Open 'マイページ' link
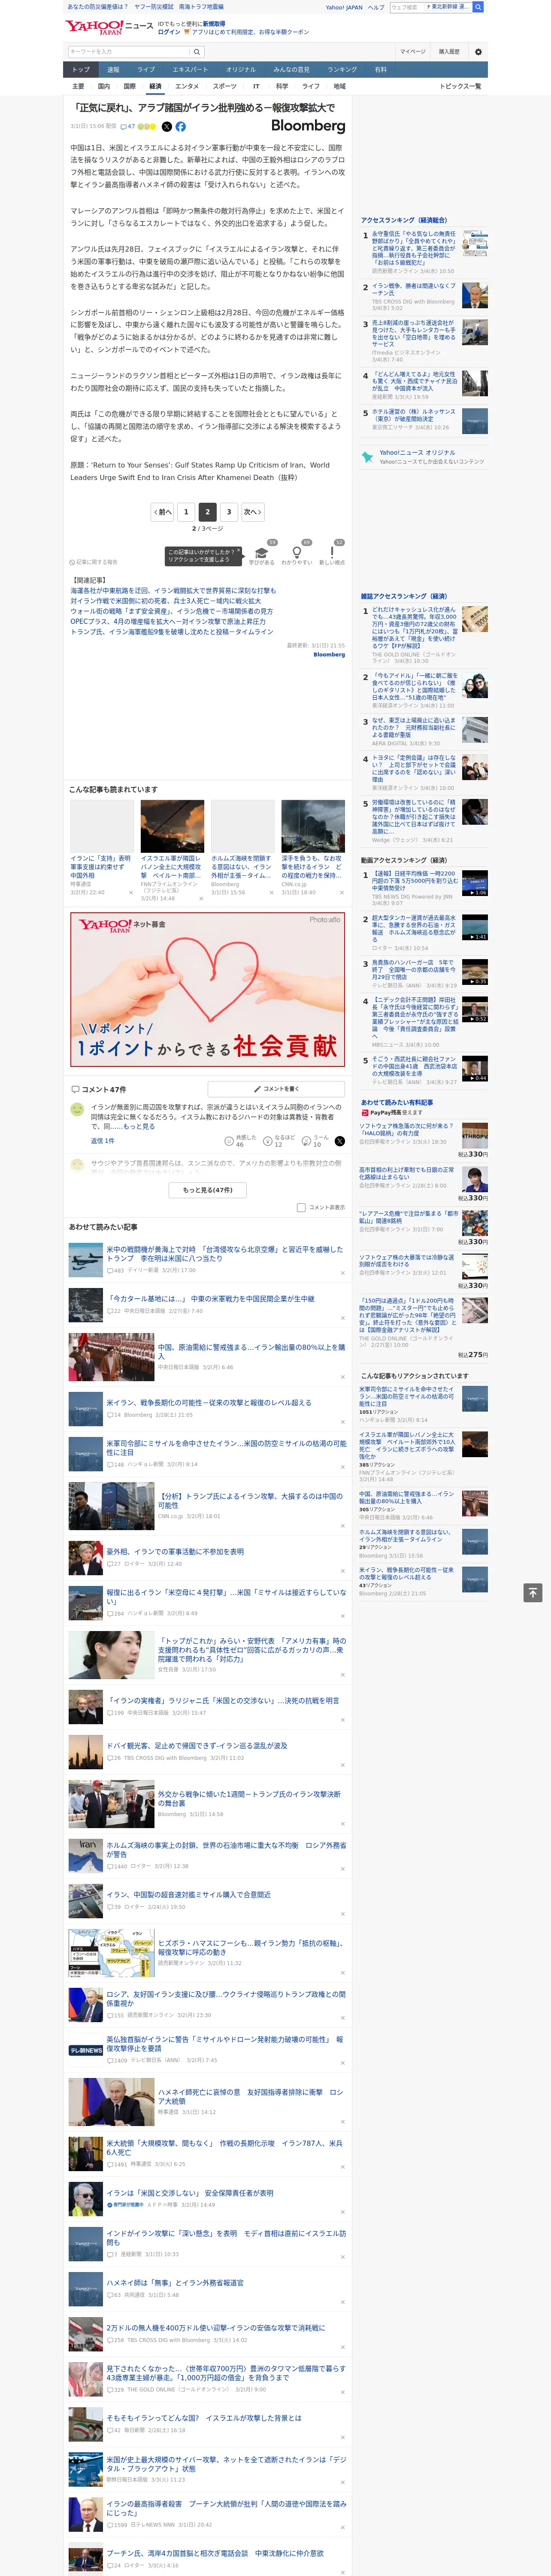551x2576 pixels. pos(413,51)
